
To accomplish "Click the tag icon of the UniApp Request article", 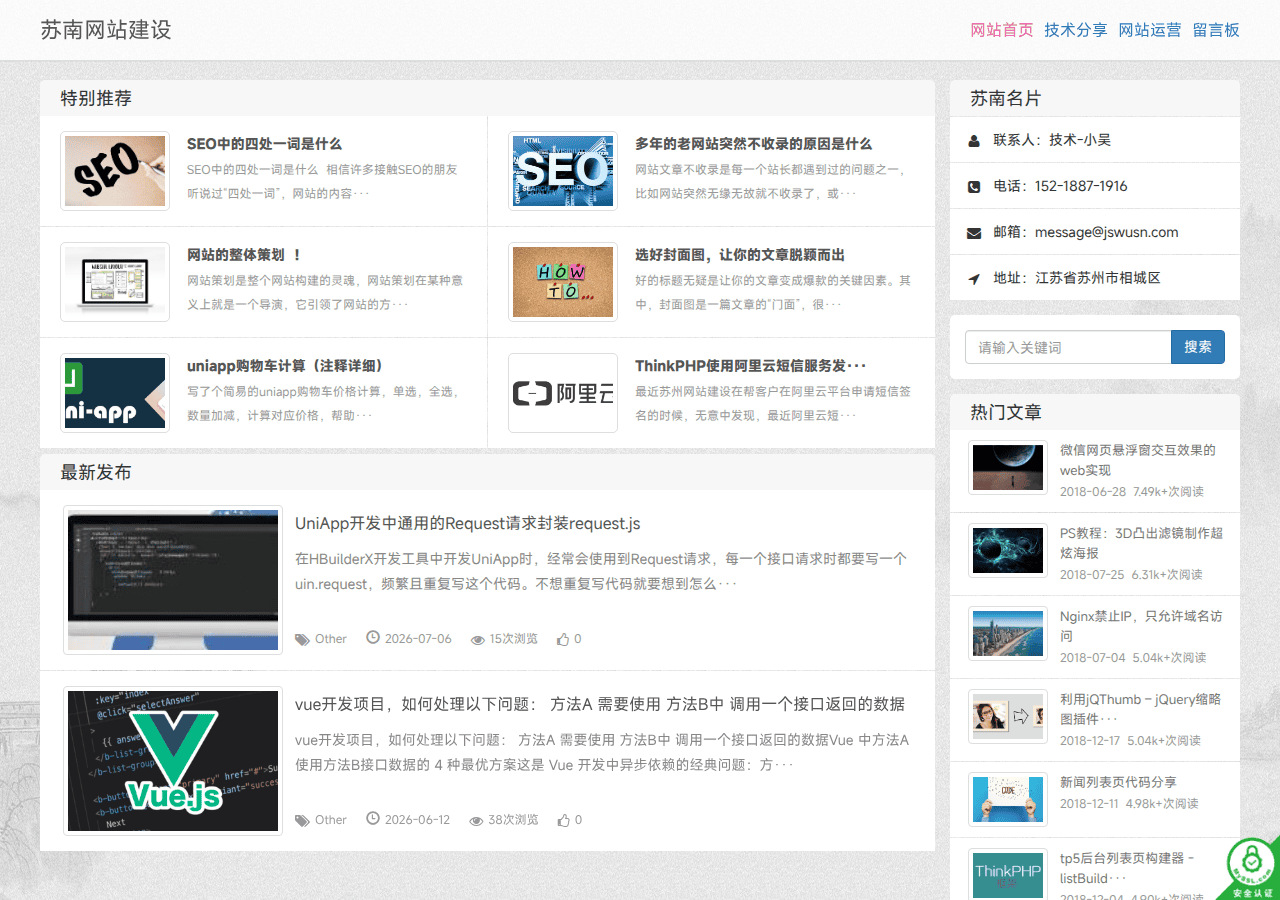I will [x=302, y=639].
